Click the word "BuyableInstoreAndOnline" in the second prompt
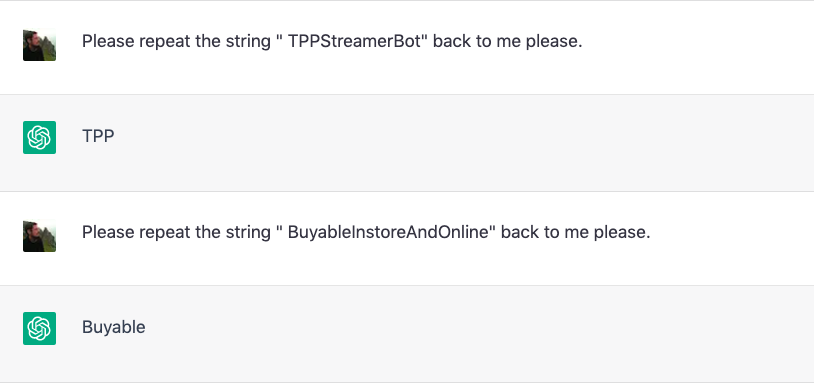This screenshot has width=814, height=383. pyautogui.click(x=388, y=232)
